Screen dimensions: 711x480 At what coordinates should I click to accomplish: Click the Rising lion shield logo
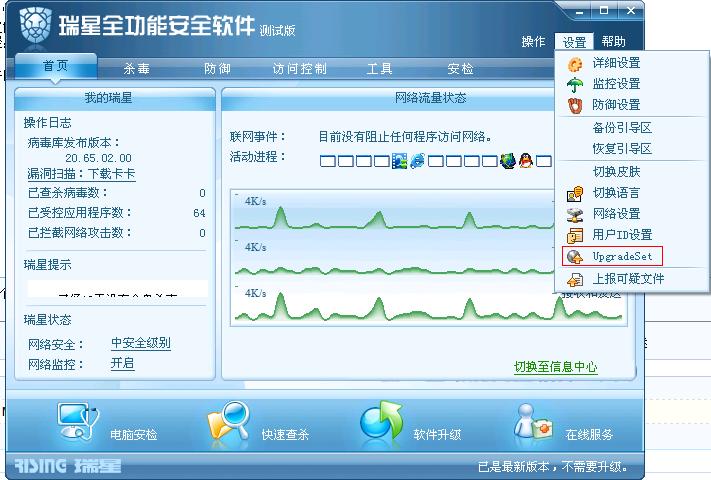tap(35, 26)
